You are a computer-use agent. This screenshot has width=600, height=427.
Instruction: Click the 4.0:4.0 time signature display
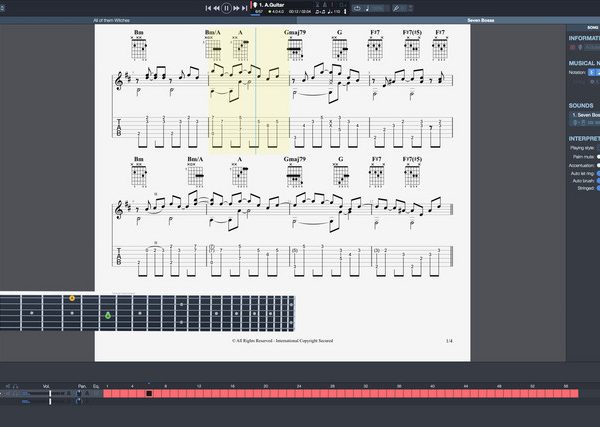click(276, 12)
